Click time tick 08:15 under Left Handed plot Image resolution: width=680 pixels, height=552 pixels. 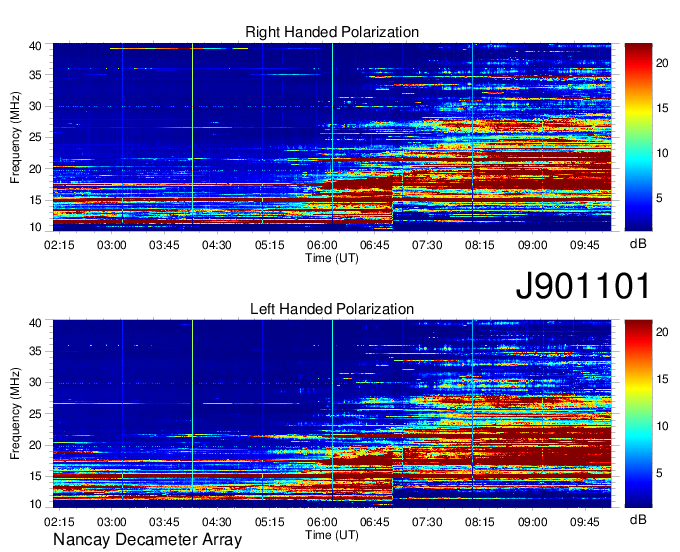click(x=480, y=522)
